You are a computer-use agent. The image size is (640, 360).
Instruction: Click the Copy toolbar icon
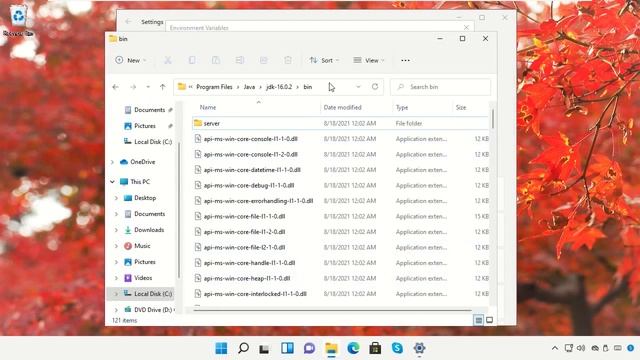pos(192,60)
